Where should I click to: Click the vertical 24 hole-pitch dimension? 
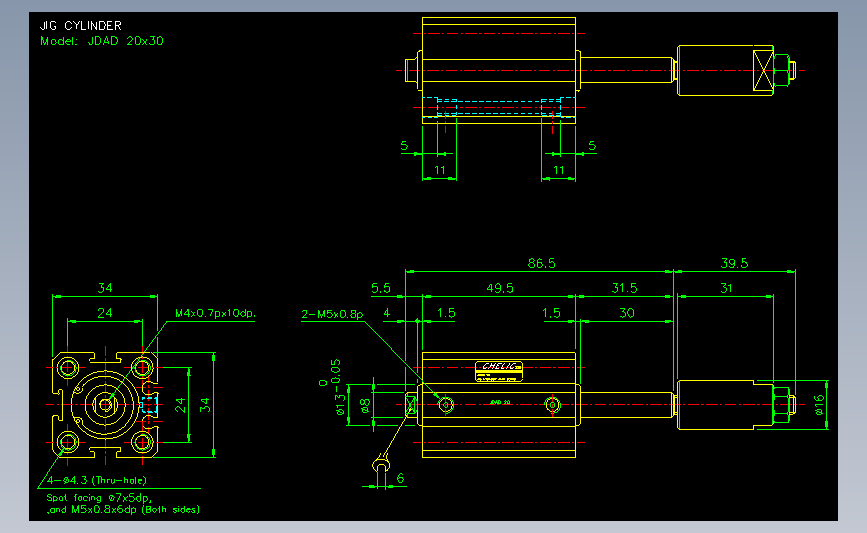point(180,405)
